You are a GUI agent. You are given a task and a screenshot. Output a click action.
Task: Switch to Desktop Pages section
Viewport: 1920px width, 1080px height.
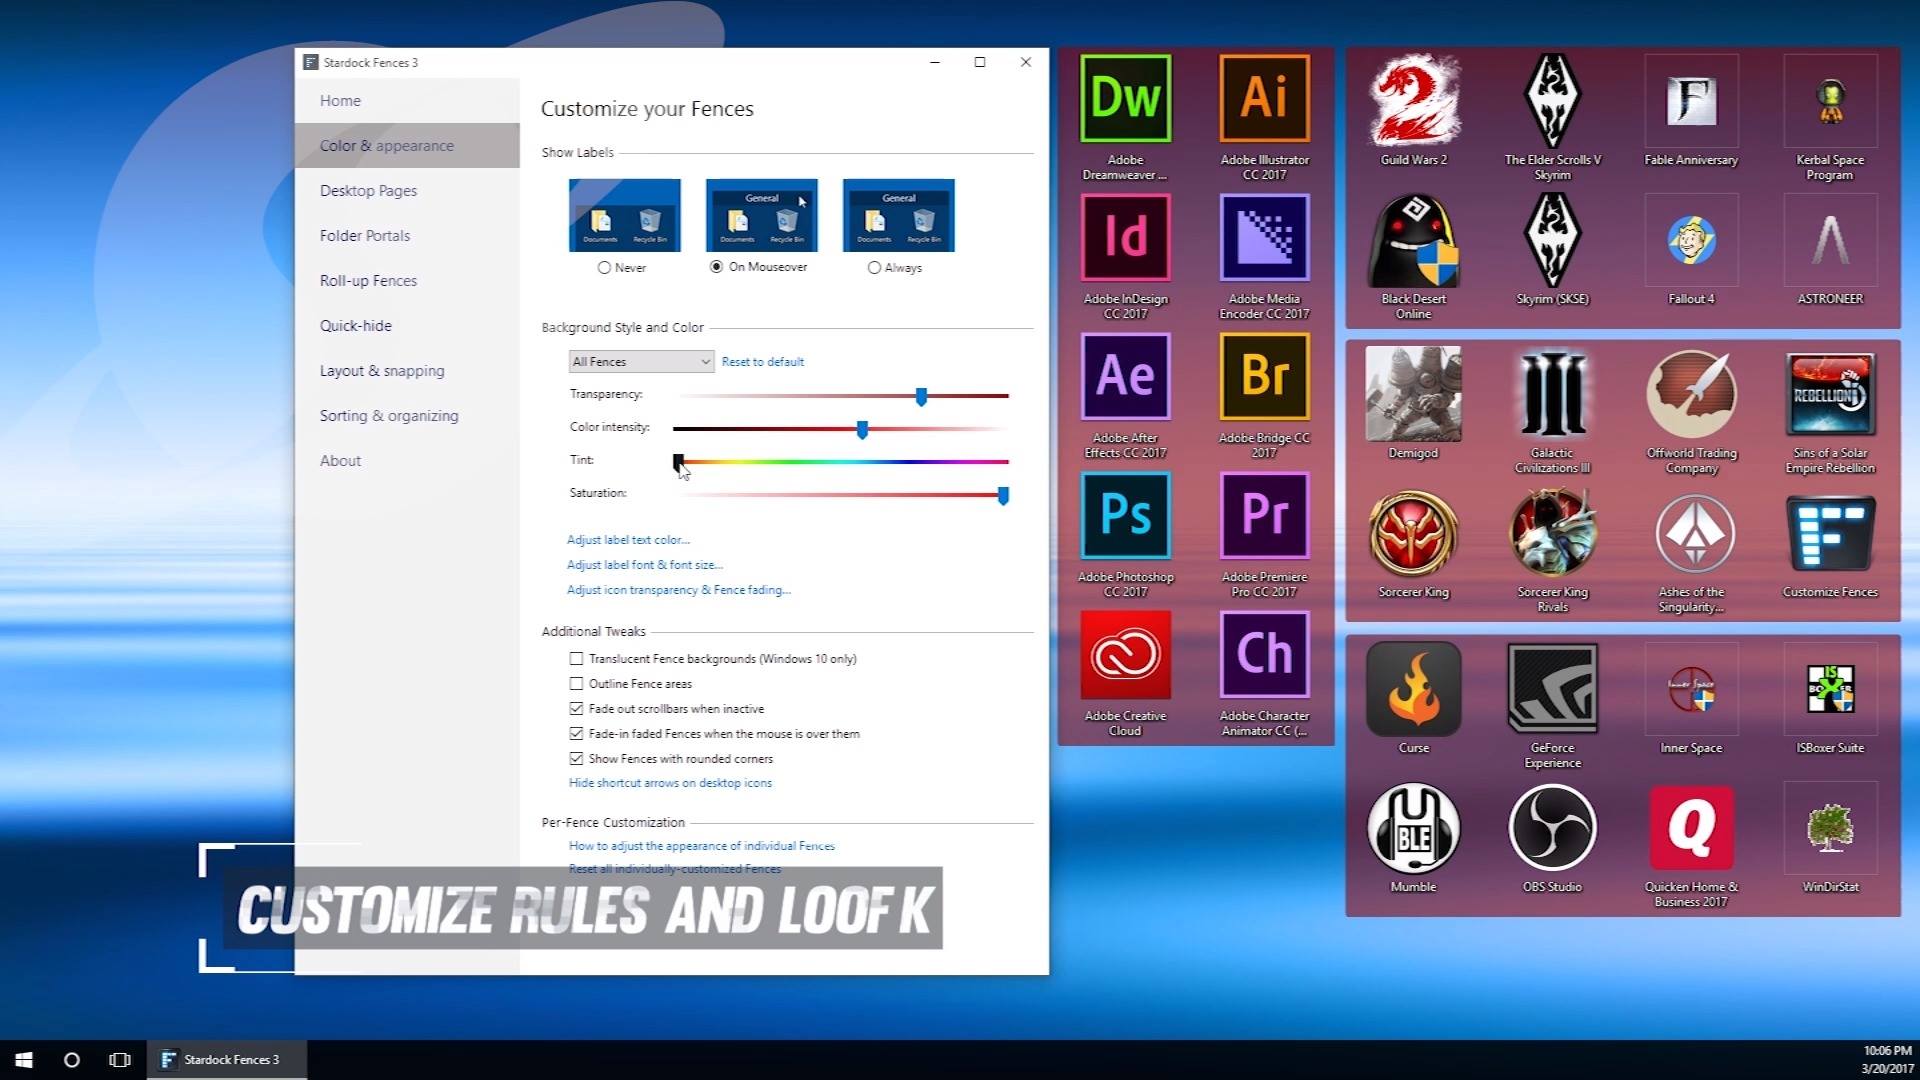coord(407,191)
